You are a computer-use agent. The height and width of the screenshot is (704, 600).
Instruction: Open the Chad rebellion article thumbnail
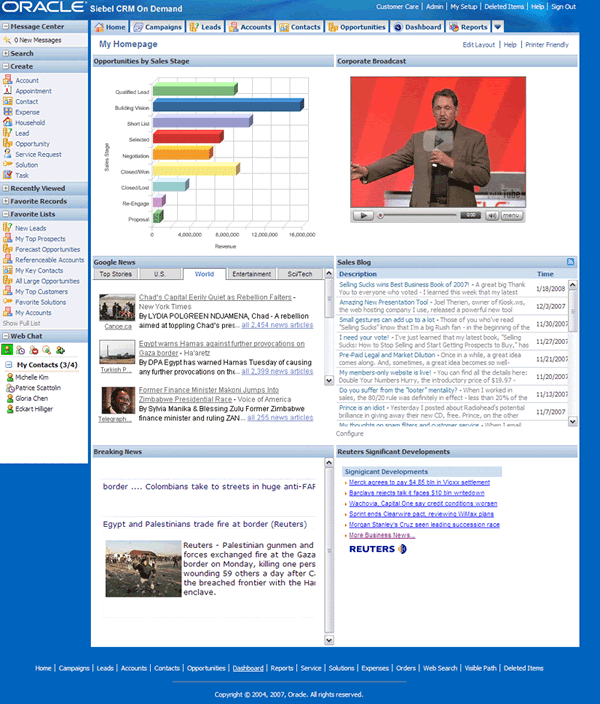[x=117, y=308]
